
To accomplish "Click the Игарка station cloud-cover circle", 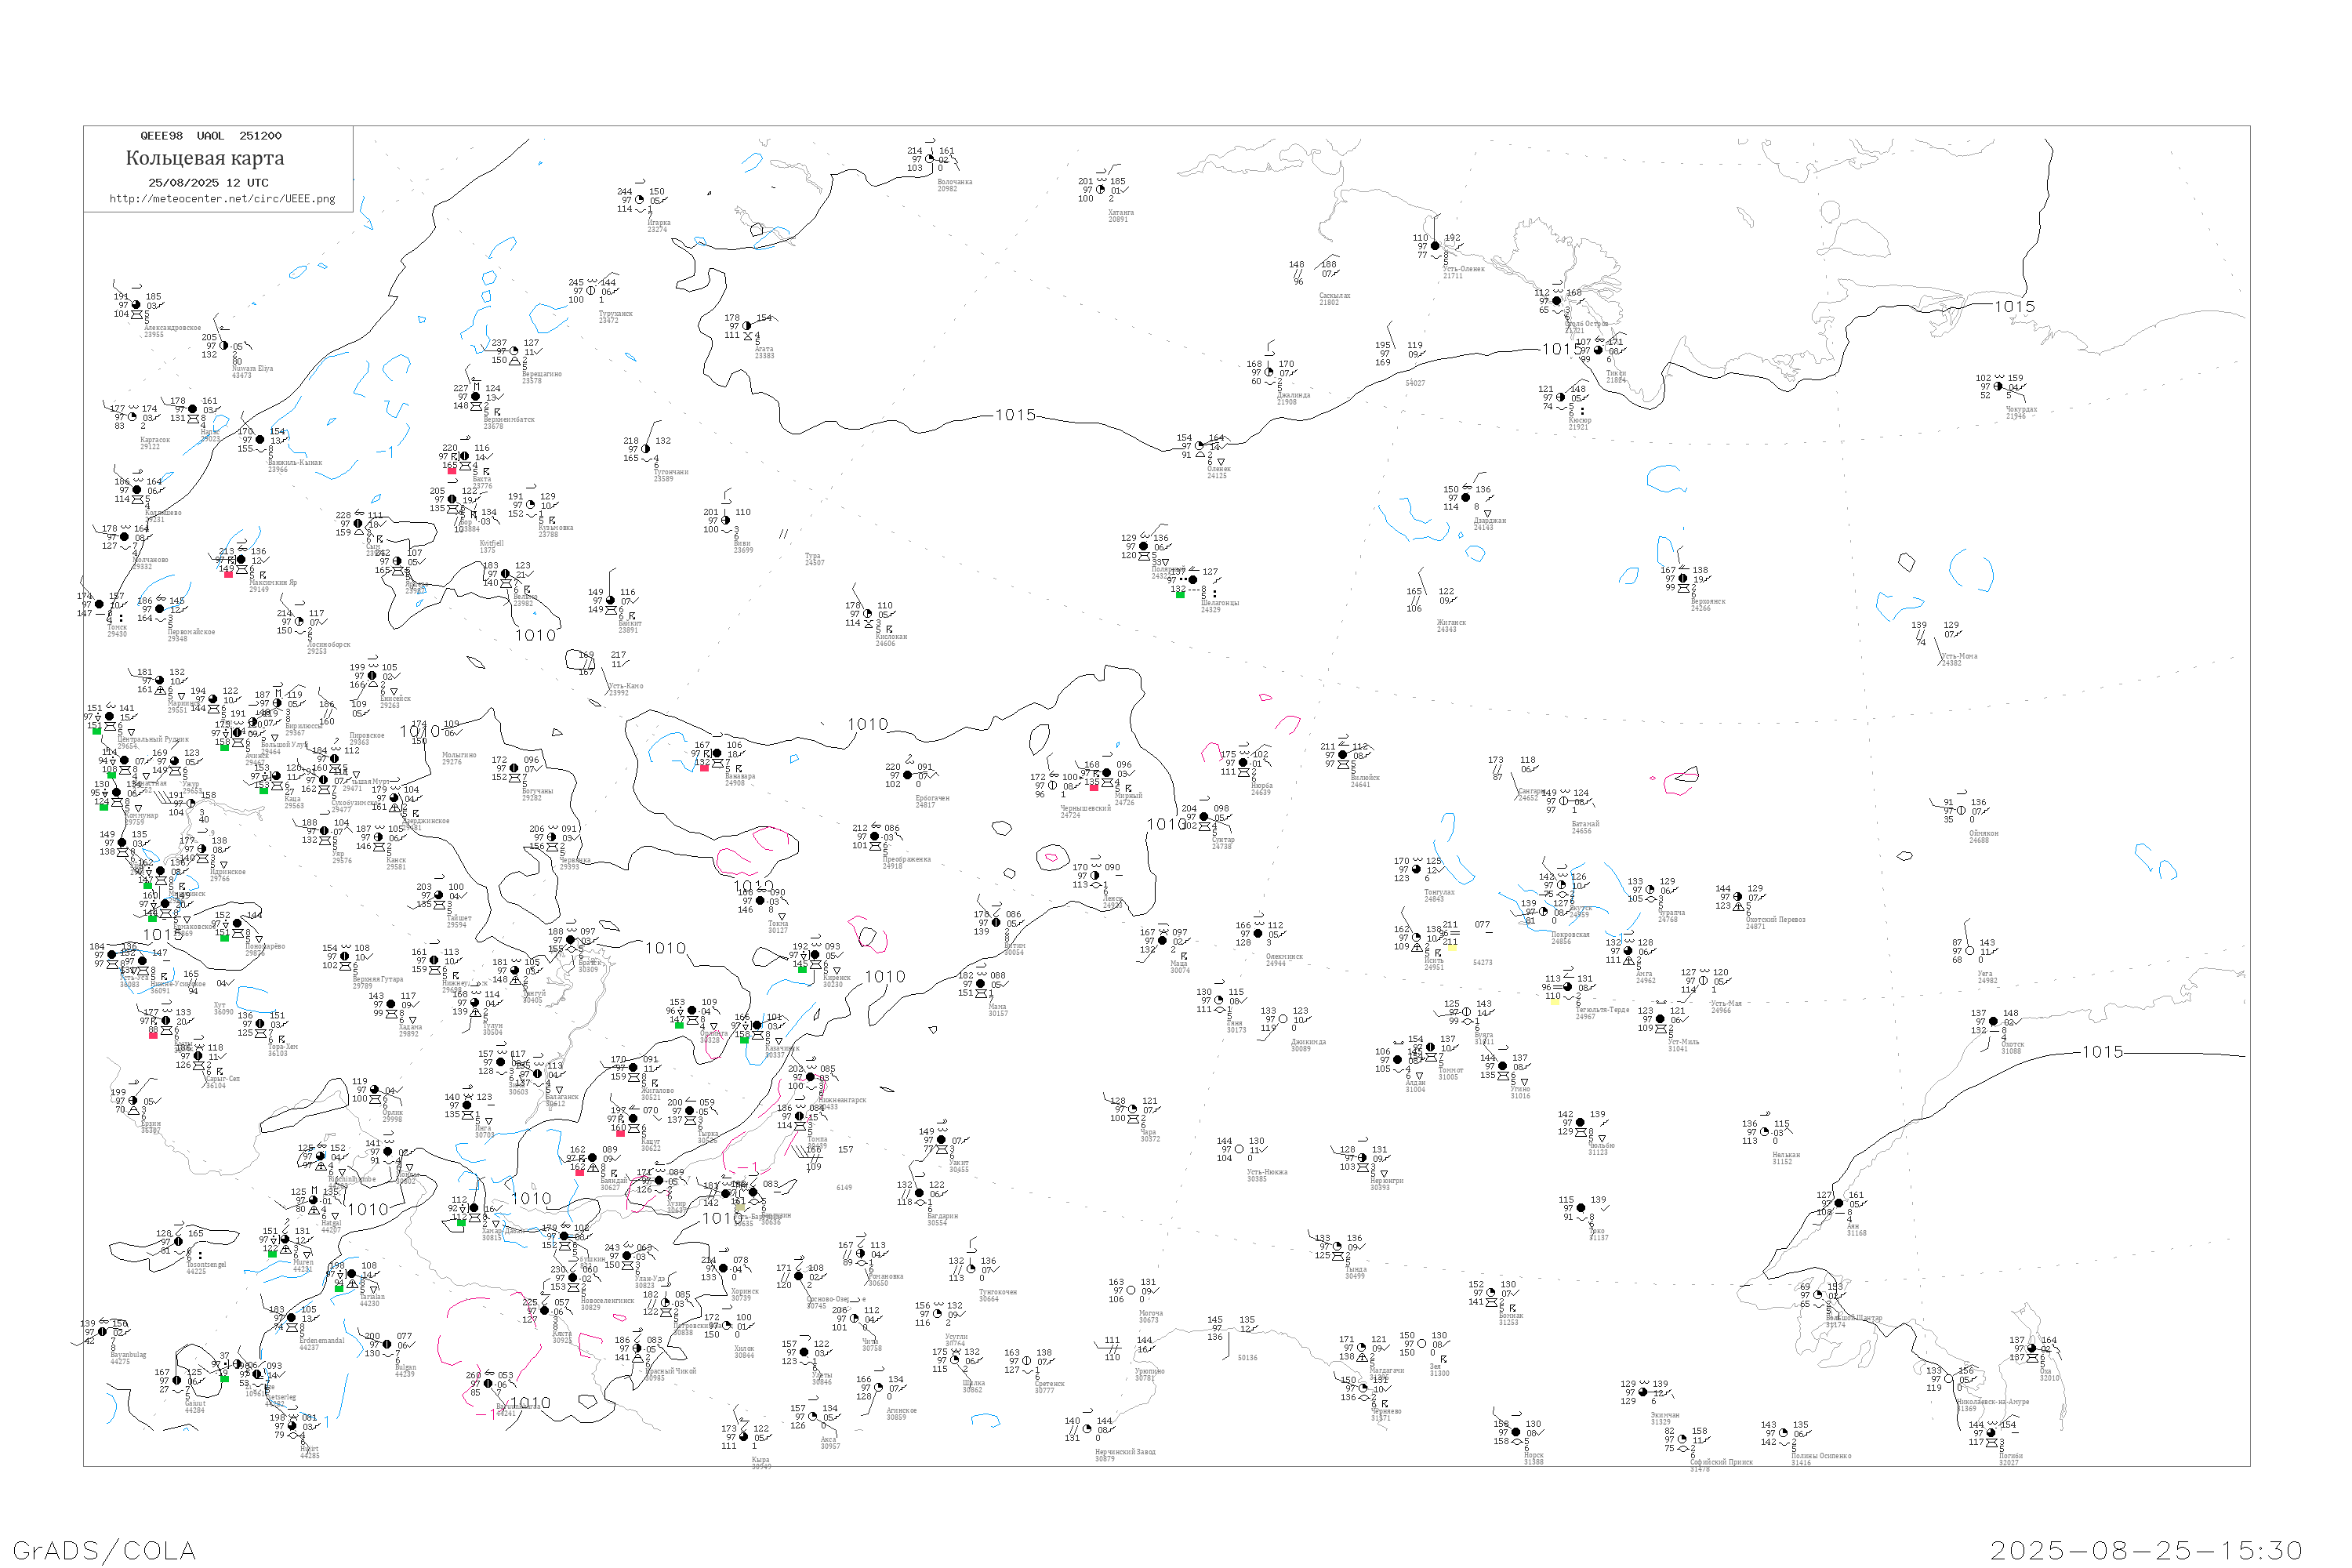I will click(x=640, y=200).
